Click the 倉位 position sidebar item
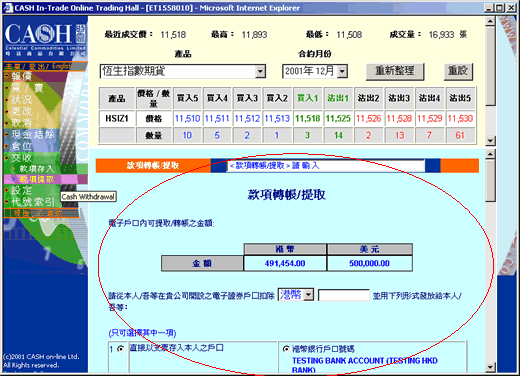Image resolution: width=520 pixels, height=376 pixels. [x=22, y=146]
